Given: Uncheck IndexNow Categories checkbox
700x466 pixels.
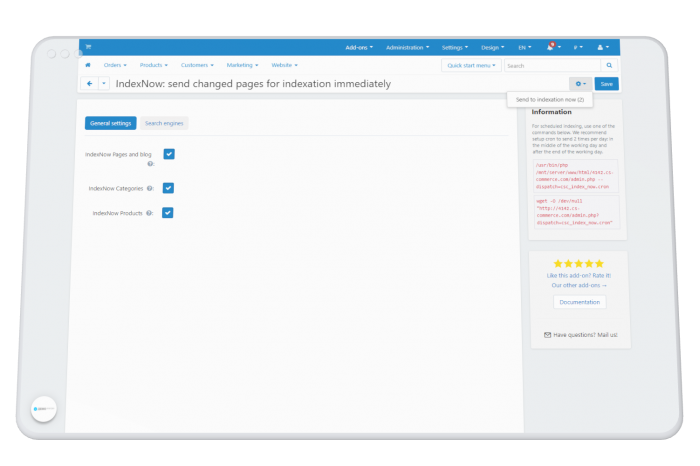Looking at the screenshot, I should [168, 188].
